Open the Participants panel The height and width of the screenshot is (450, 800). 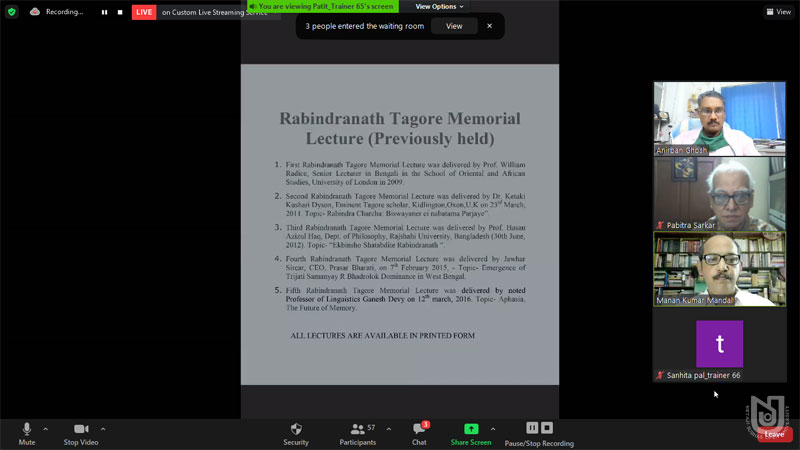pos(358,434)
